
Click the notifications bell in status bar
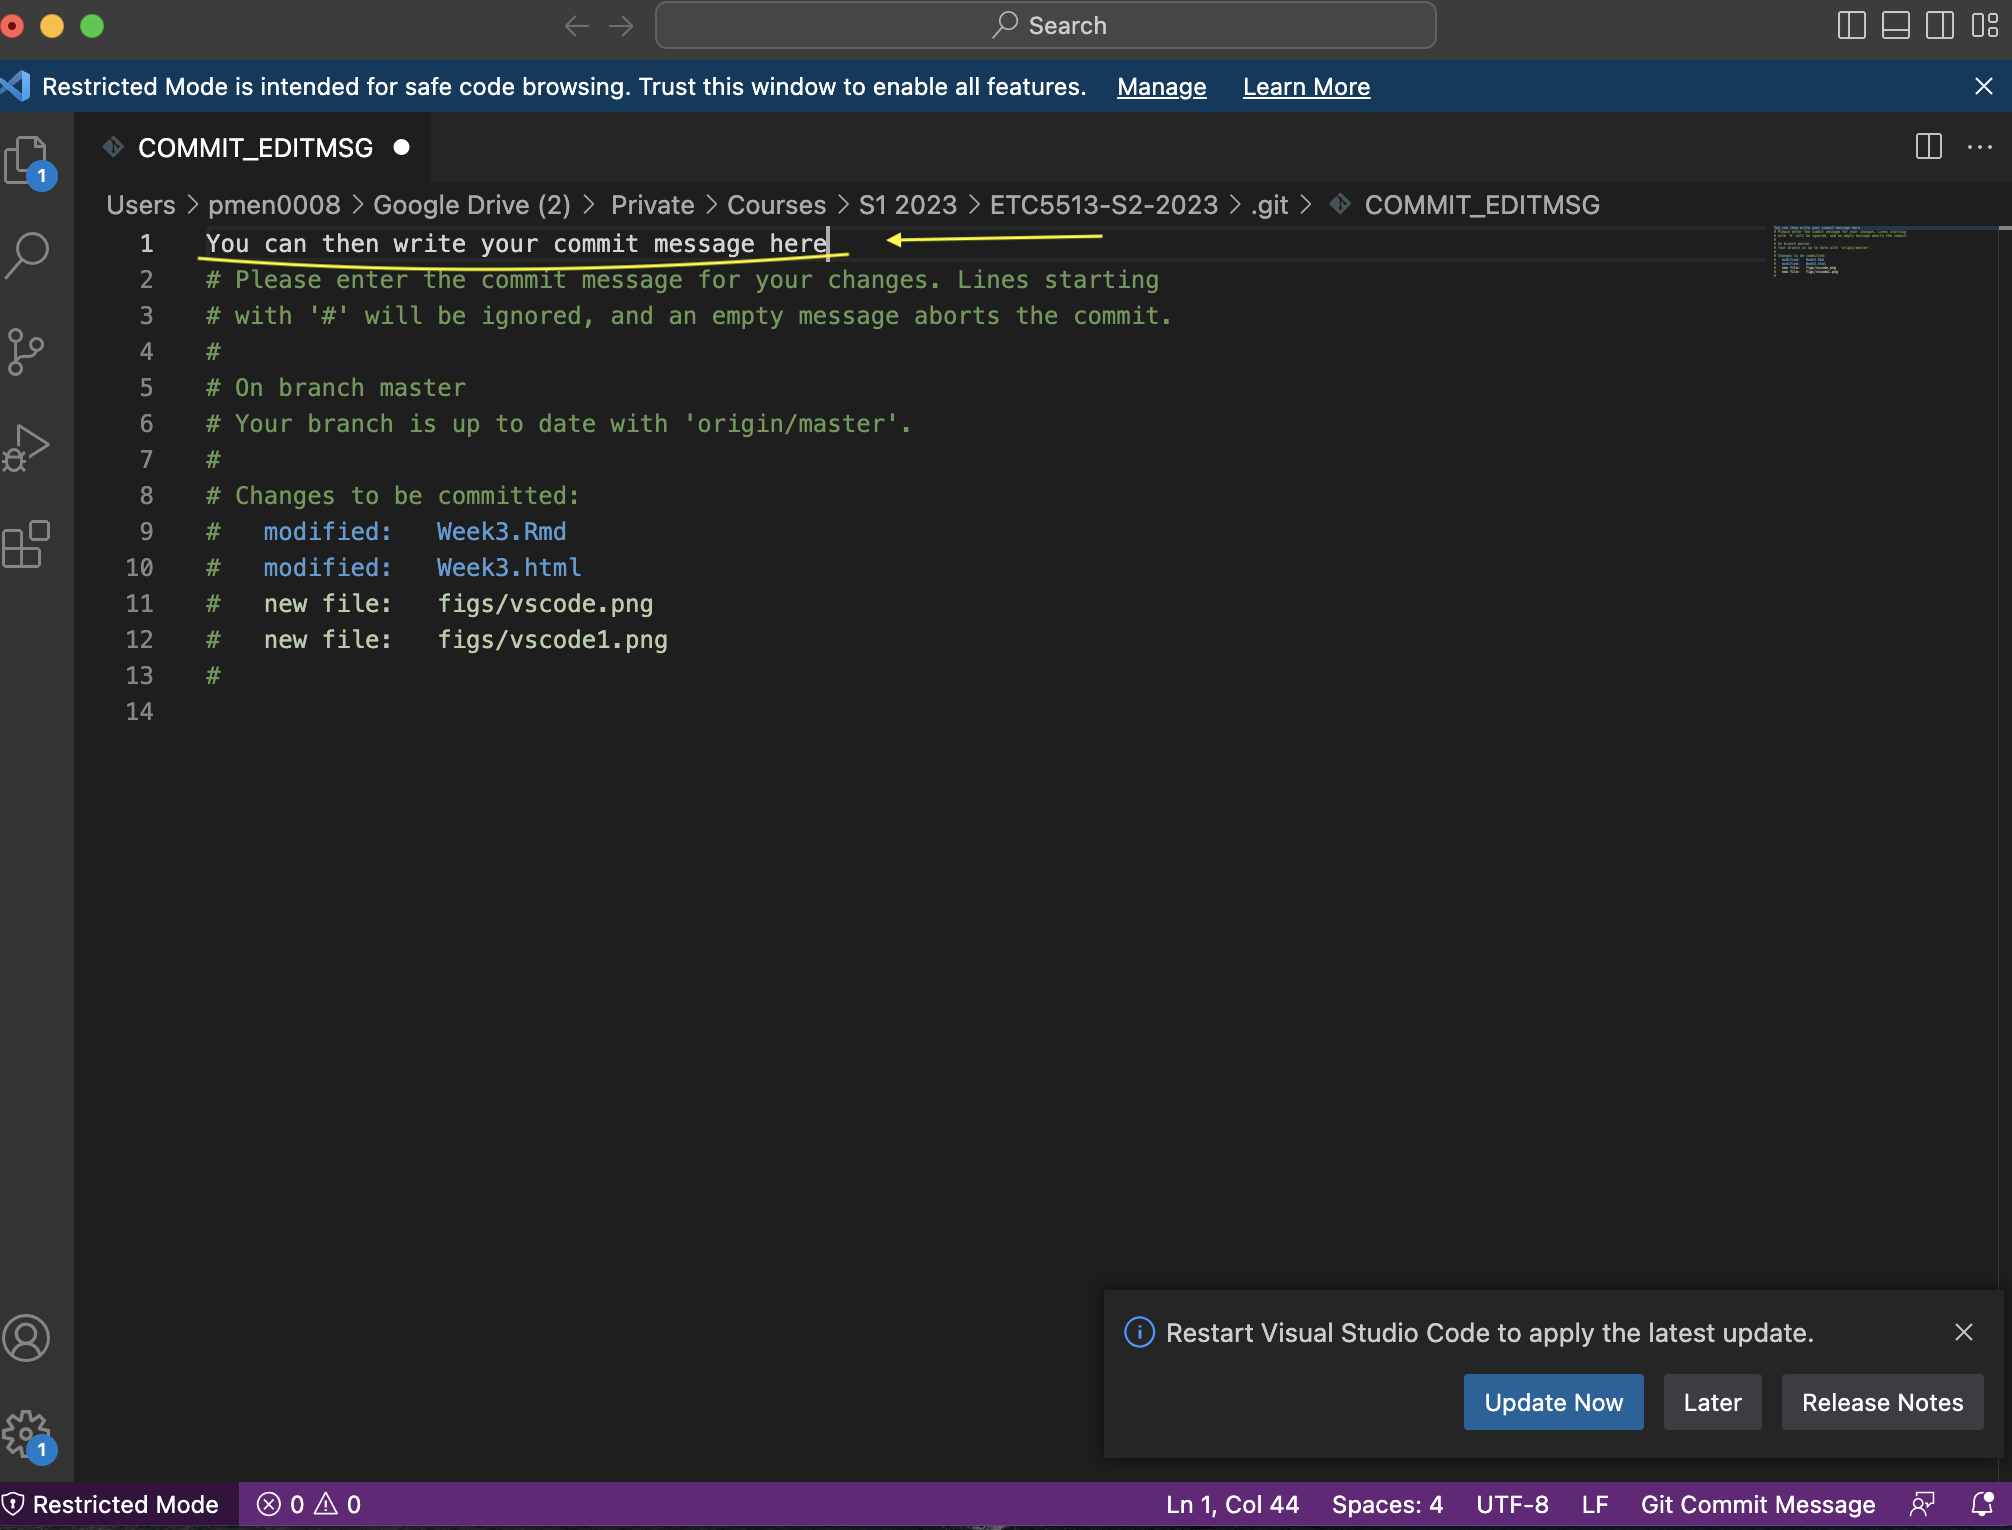pyautogui.click(x=1982, y=1504)
